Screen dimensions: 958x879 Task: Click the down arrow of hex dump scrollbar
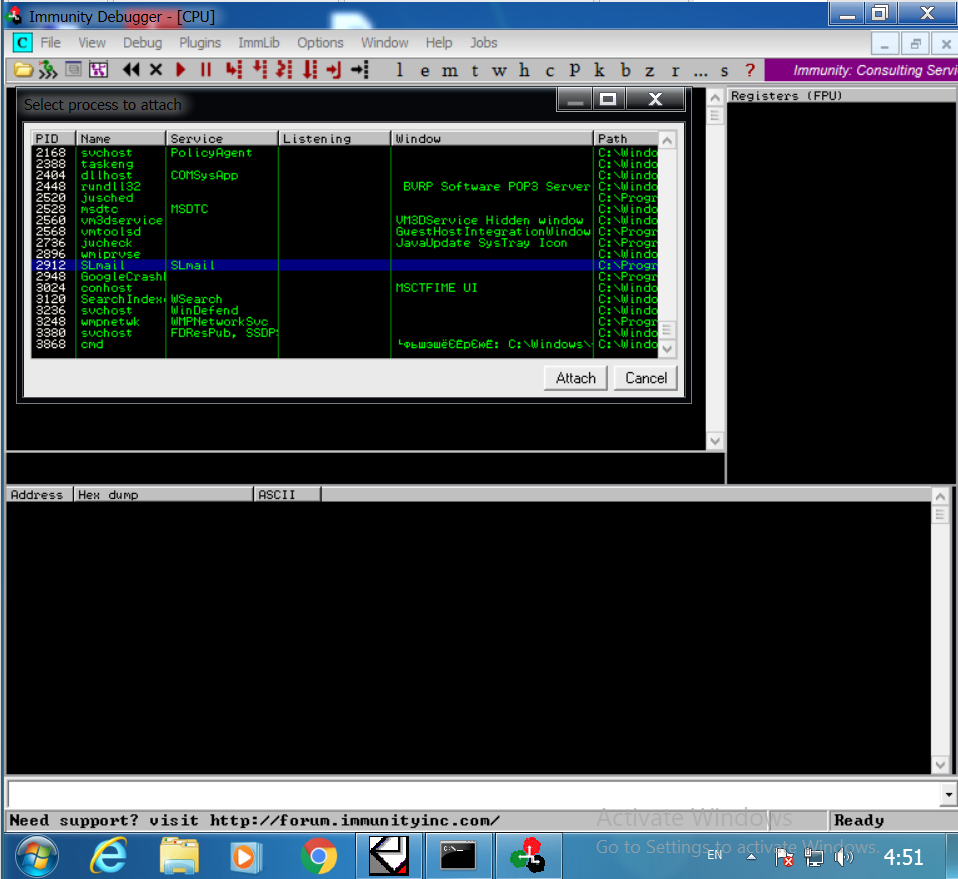(940, 765)
